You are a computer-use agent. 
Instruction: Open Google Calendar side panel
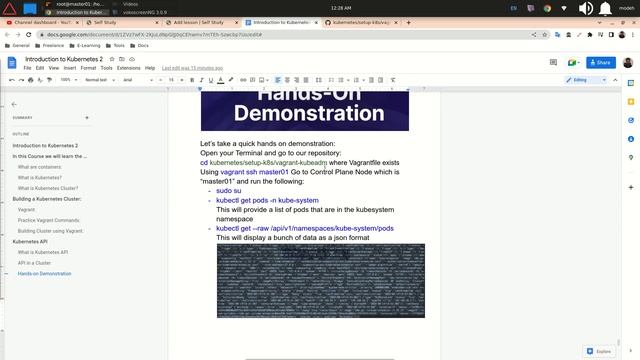(631, 83)
